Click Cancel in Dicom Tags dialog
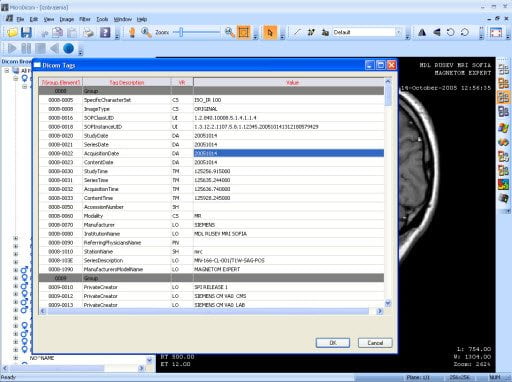Viewport: 512px width, 382px height. (375, 343)
